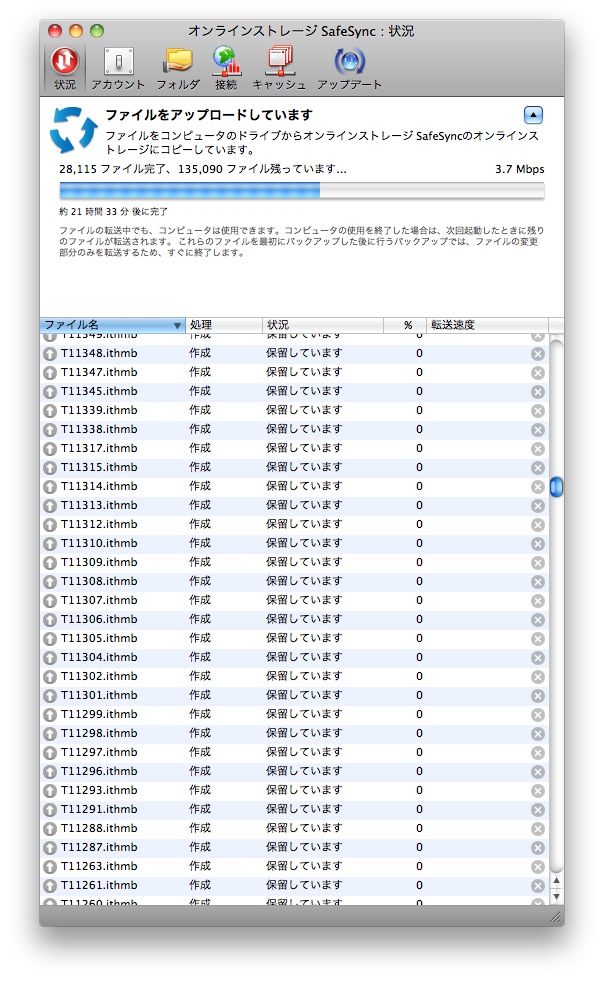
Task: Remove T11261.ithmb from the queue
Action: 537,886
